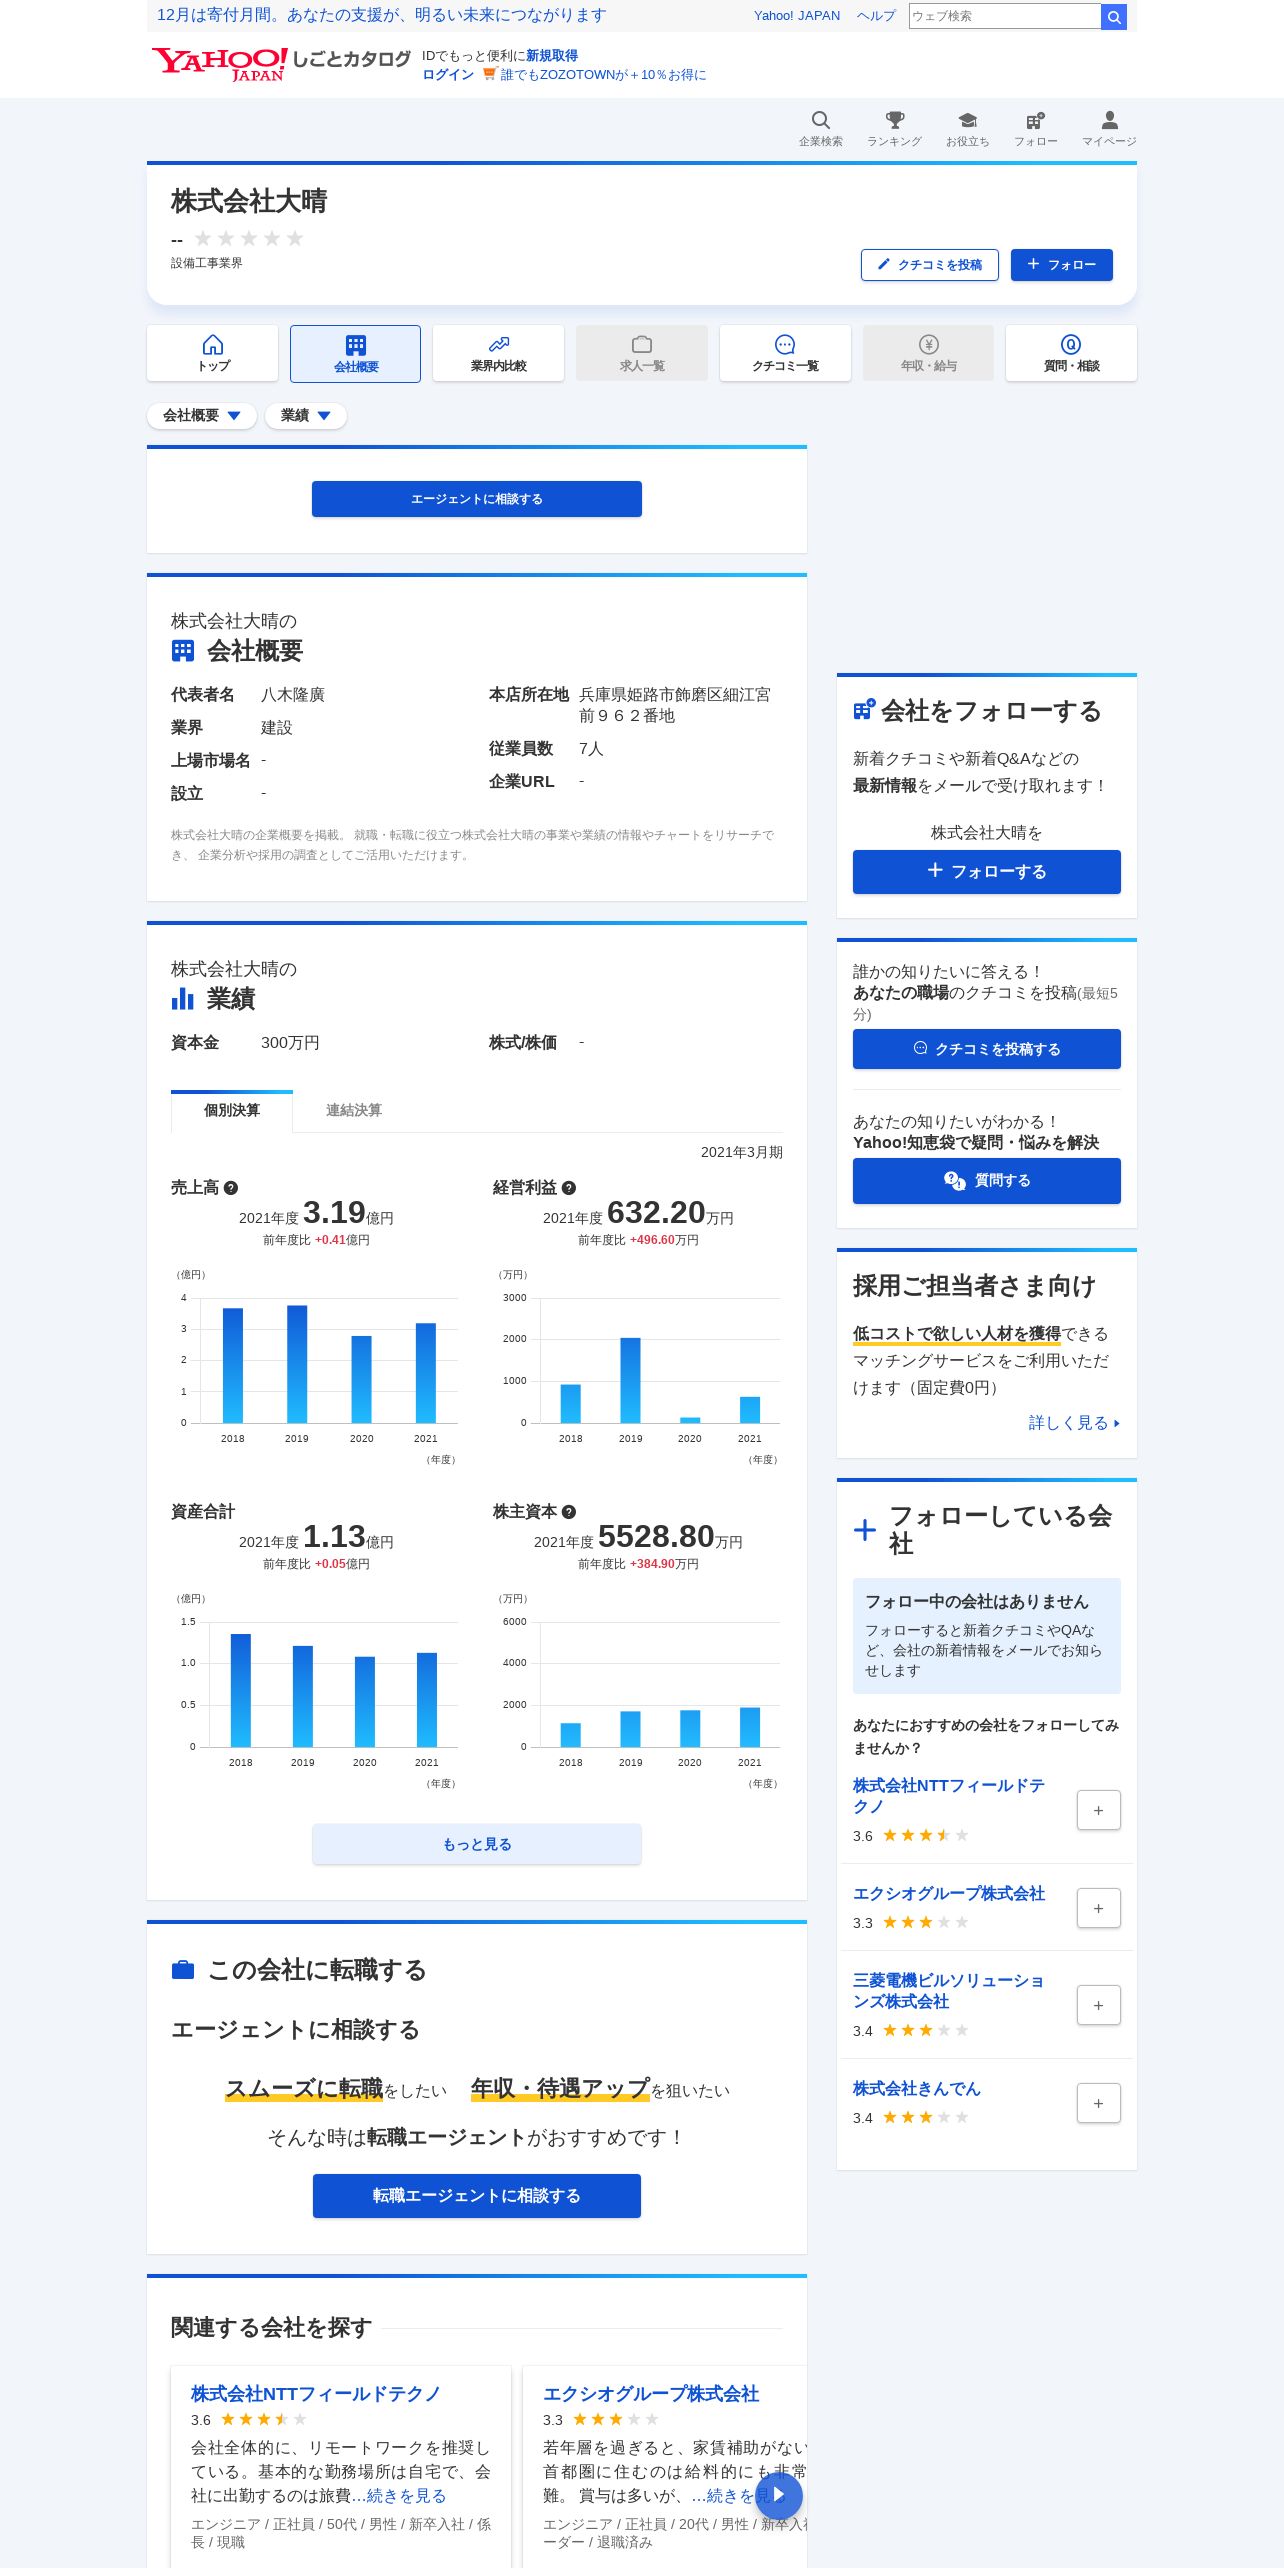Open マイページ person icon
1284x2568 pixels.
tap(1109, 128)
